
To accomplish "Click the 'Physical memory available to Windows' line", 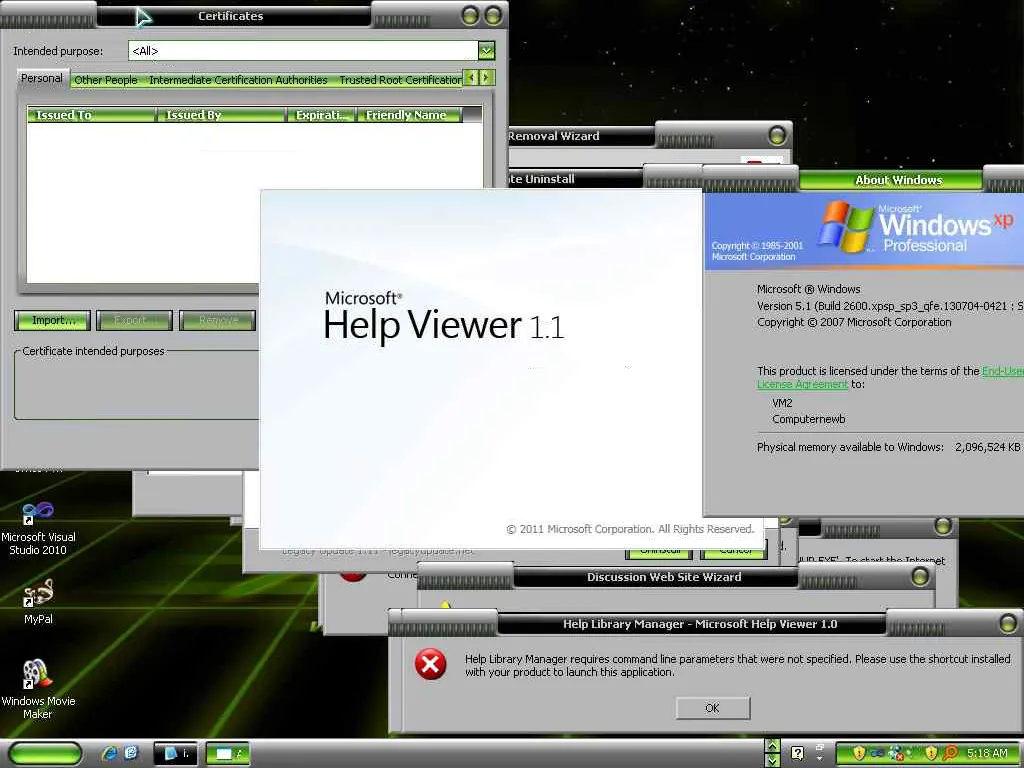I will coord(889,447).
